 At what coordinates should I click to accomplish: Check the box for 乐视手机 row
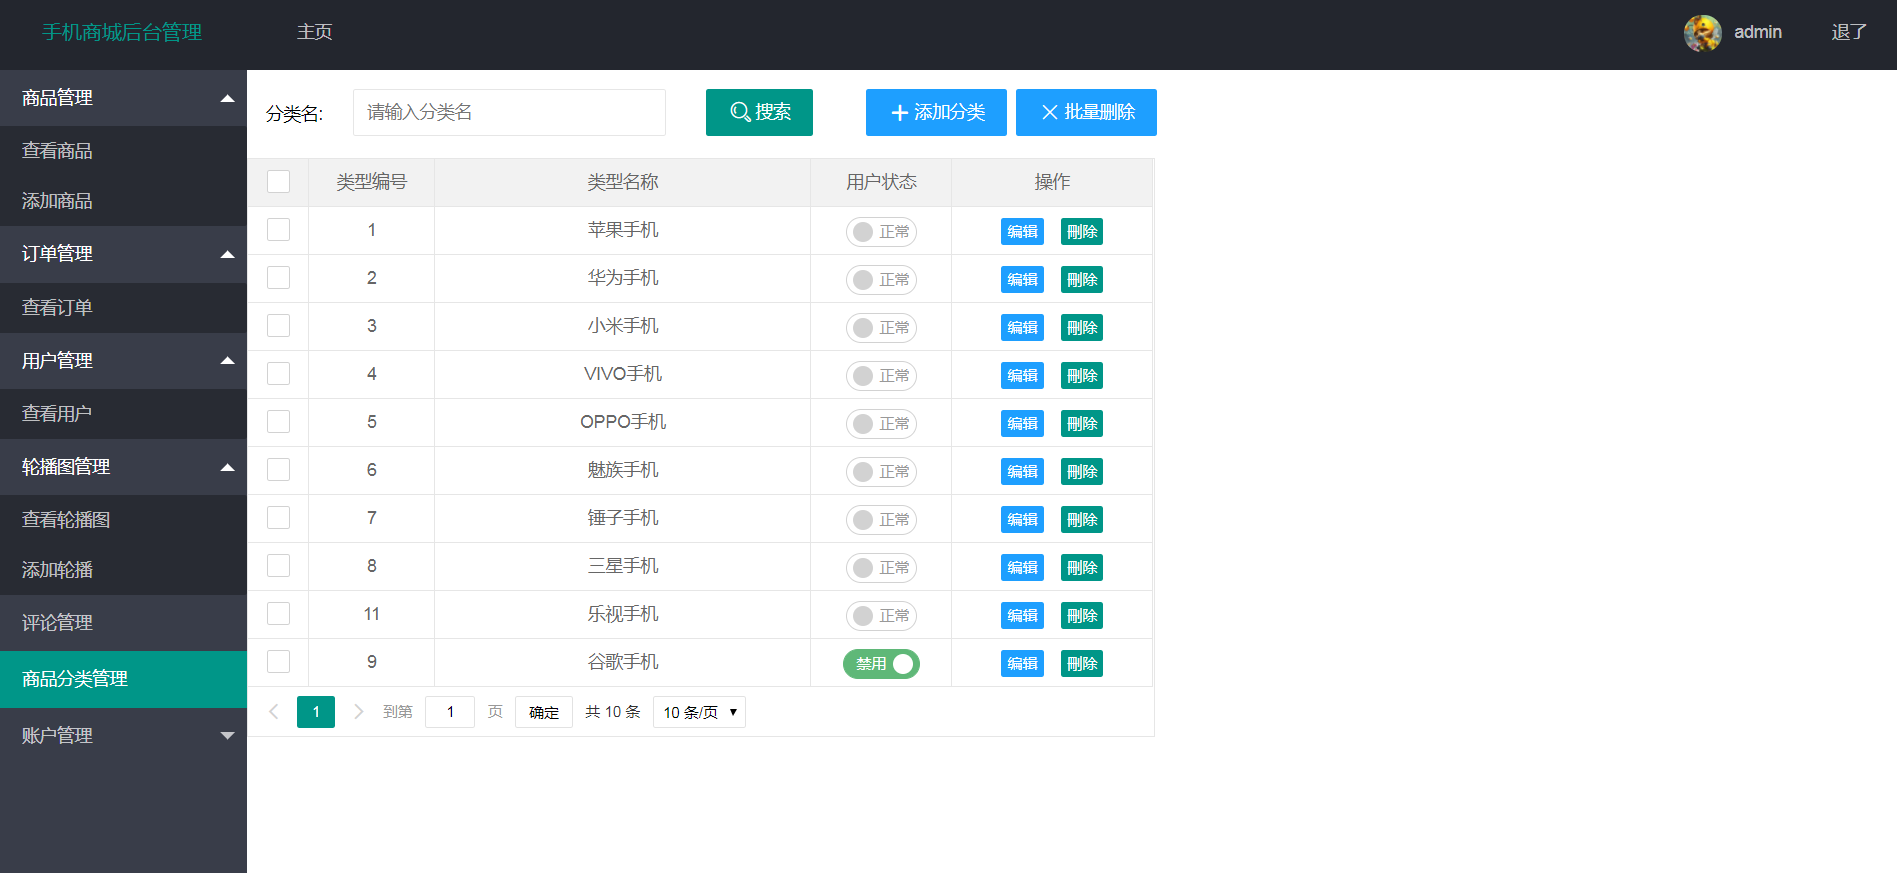pyautogui.click(x=279, y=614)
